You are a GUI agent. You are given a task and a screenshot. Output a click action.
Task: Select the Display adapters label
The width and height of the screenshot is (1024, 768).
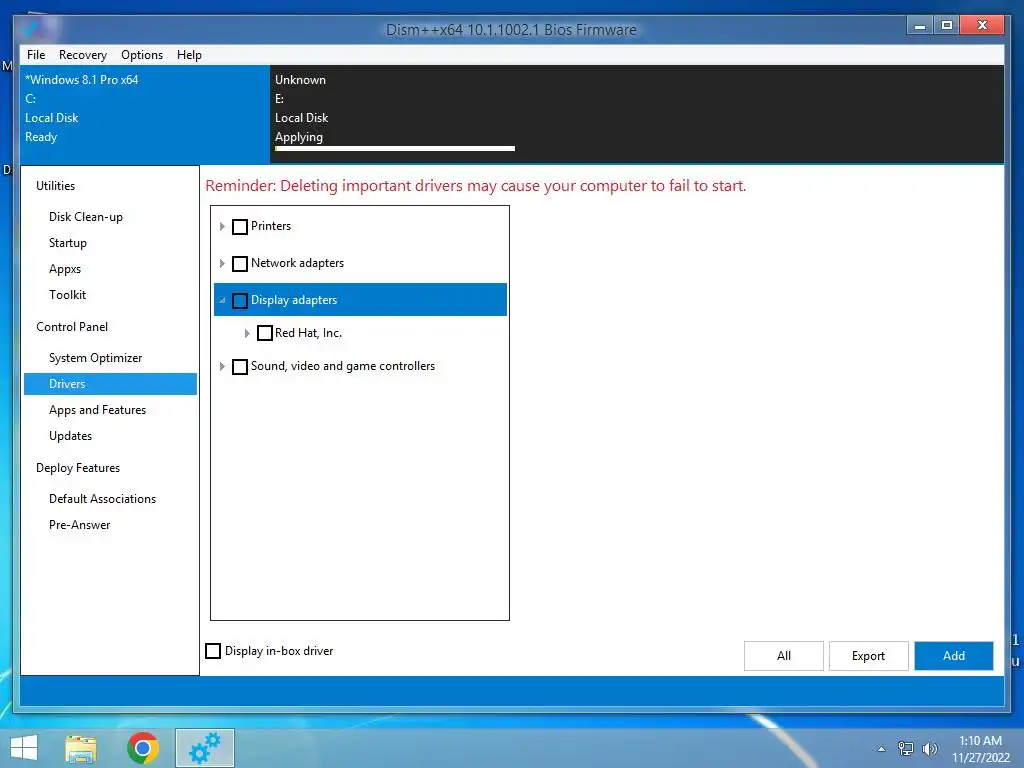pyautogui.click(x=294, y=300)
